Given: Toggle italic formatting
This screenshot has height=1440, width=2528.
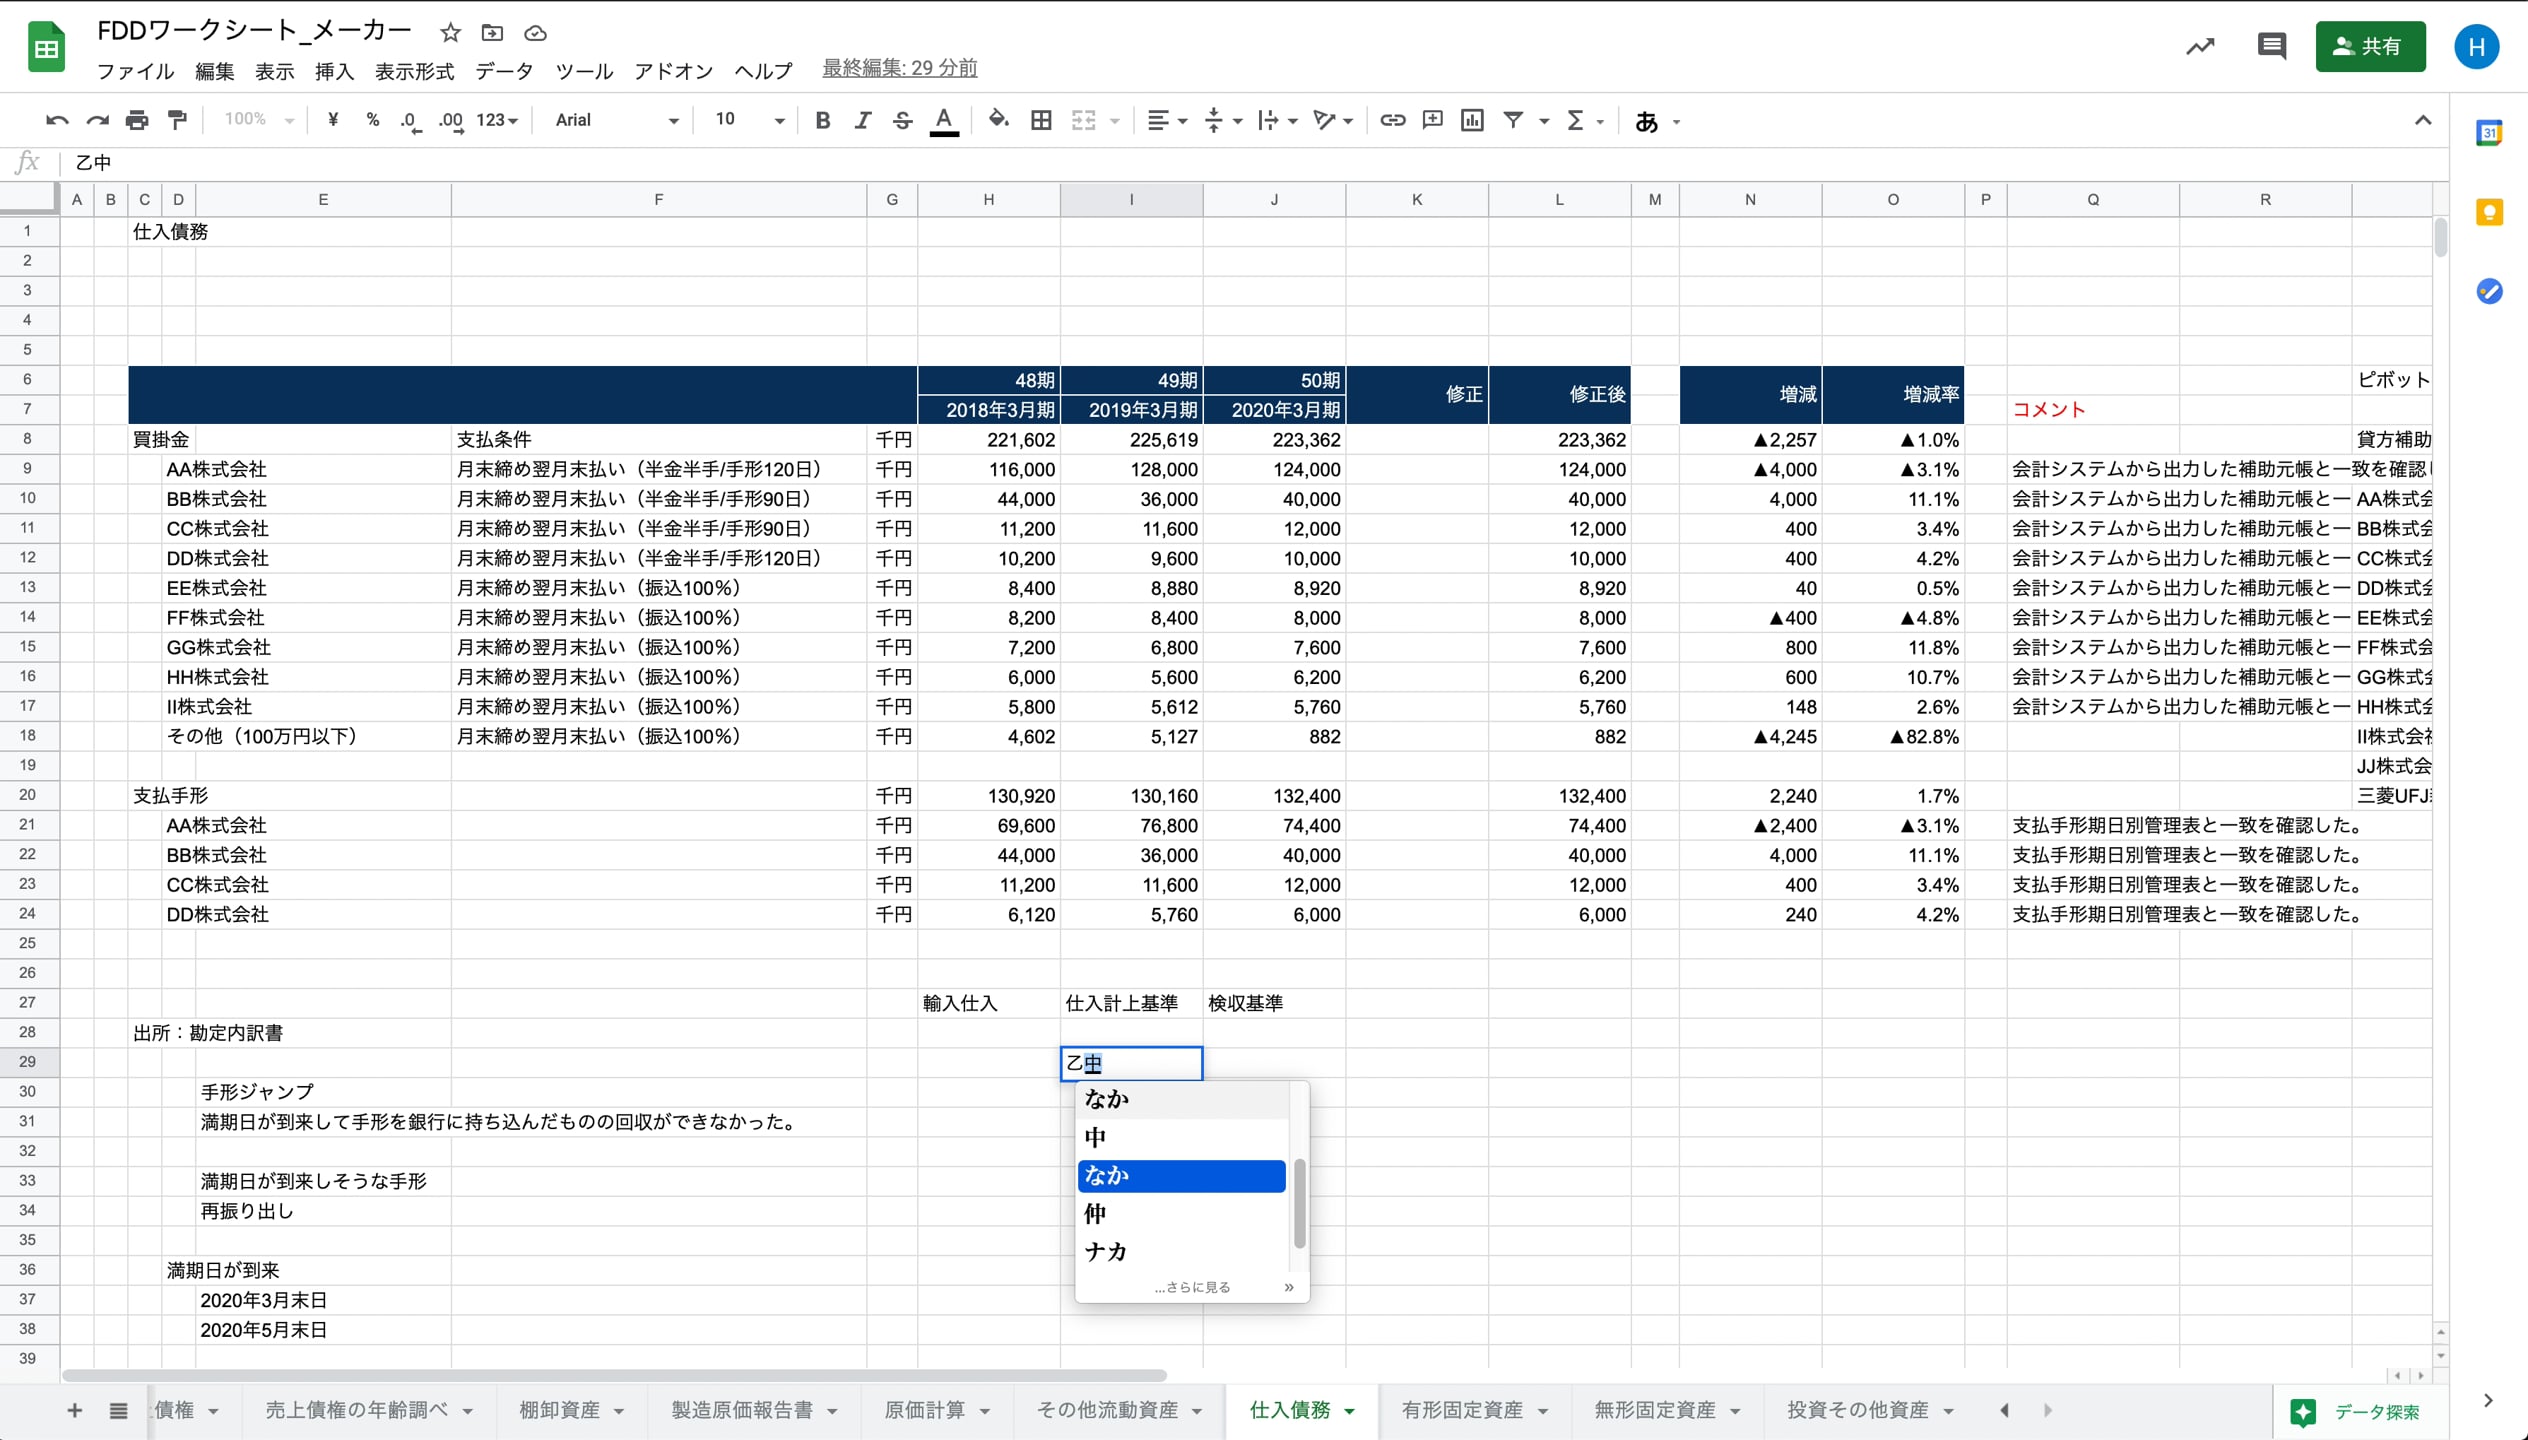Looking at the screenshot, I should (862, 120).
